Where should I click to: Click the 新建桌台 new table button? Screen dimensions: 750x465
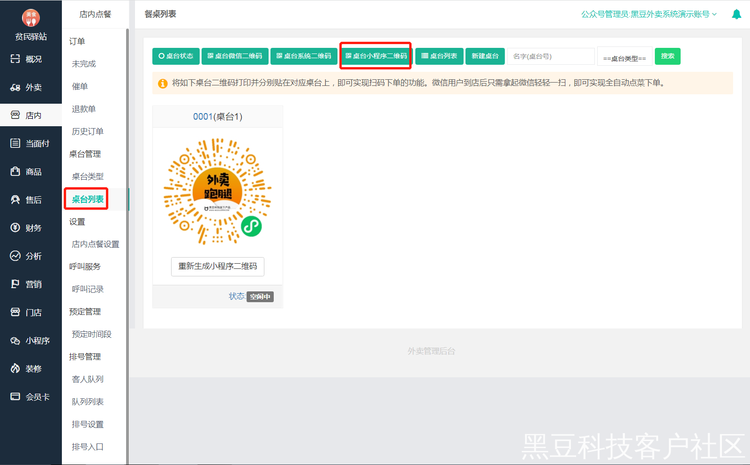tap(485, 56)
